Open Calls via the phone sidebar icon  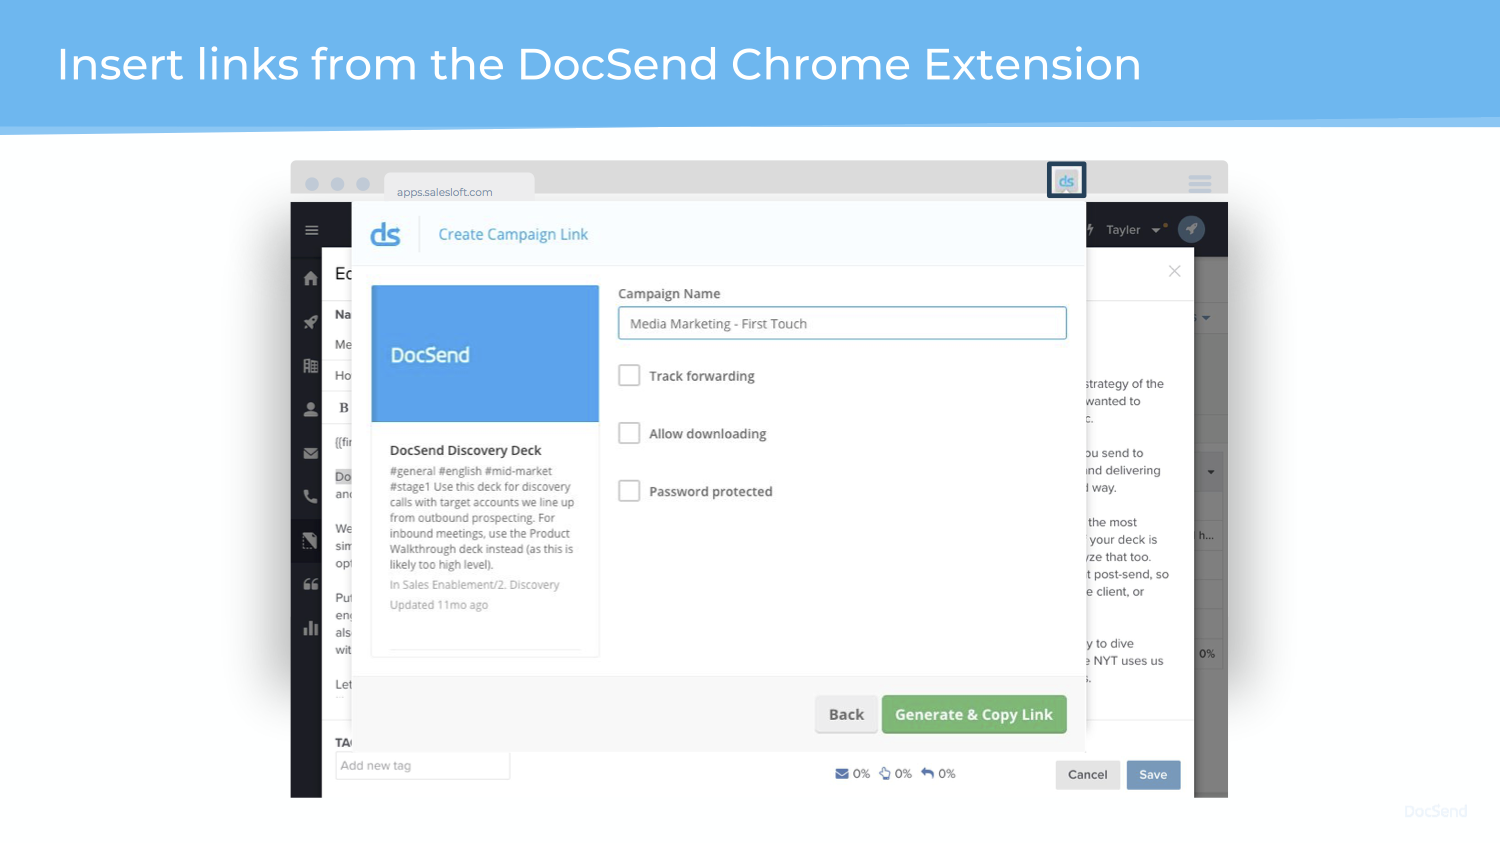311,496
